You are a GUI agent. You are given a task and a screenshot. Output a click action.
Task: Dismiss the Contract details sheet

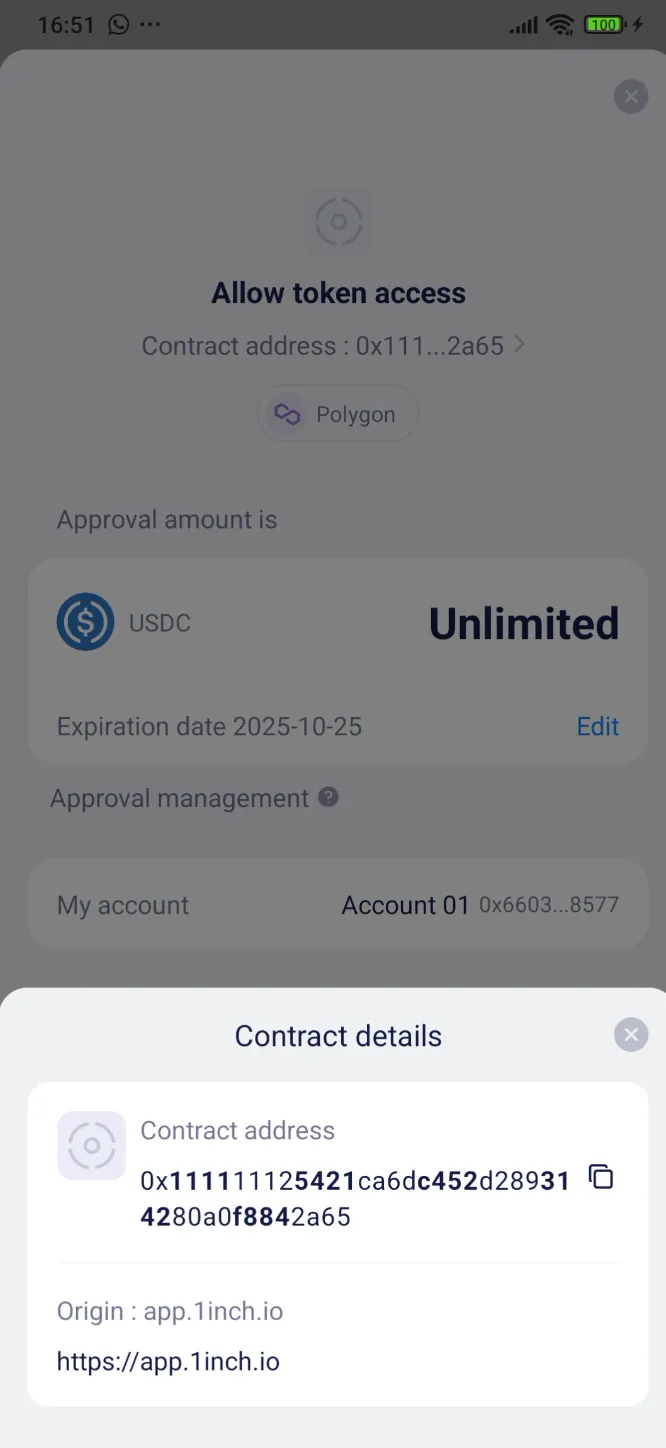click(x=631, y=1035)
